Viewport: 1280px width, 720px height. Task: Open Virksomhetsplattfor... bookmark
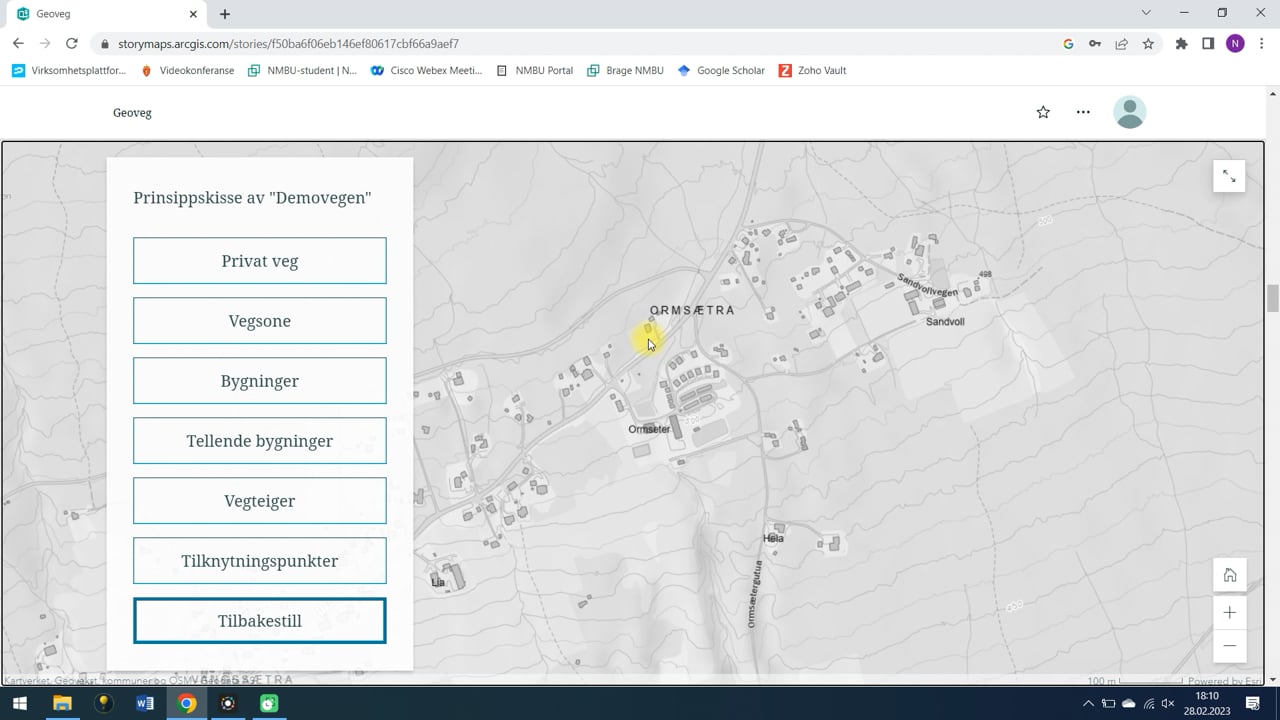click(x=69, y=71)
